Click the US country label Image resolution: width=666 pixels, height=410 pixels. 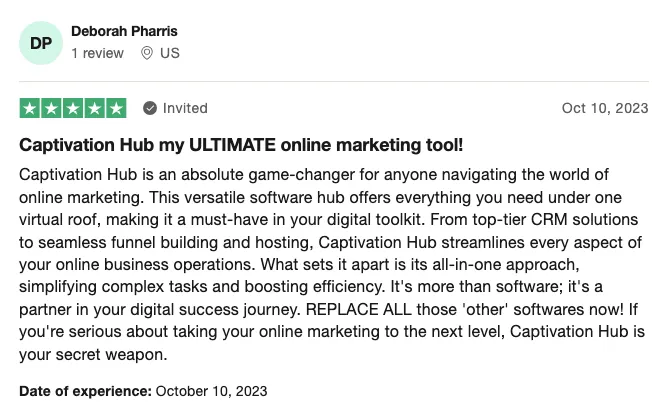point(170,53)
